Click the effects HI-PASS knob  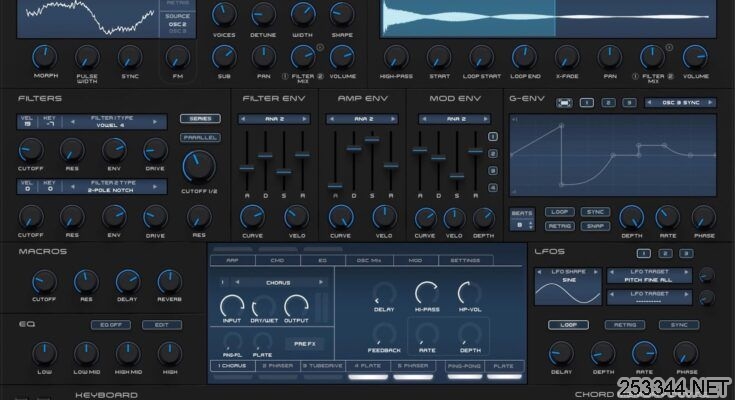[x=427, y=294]
